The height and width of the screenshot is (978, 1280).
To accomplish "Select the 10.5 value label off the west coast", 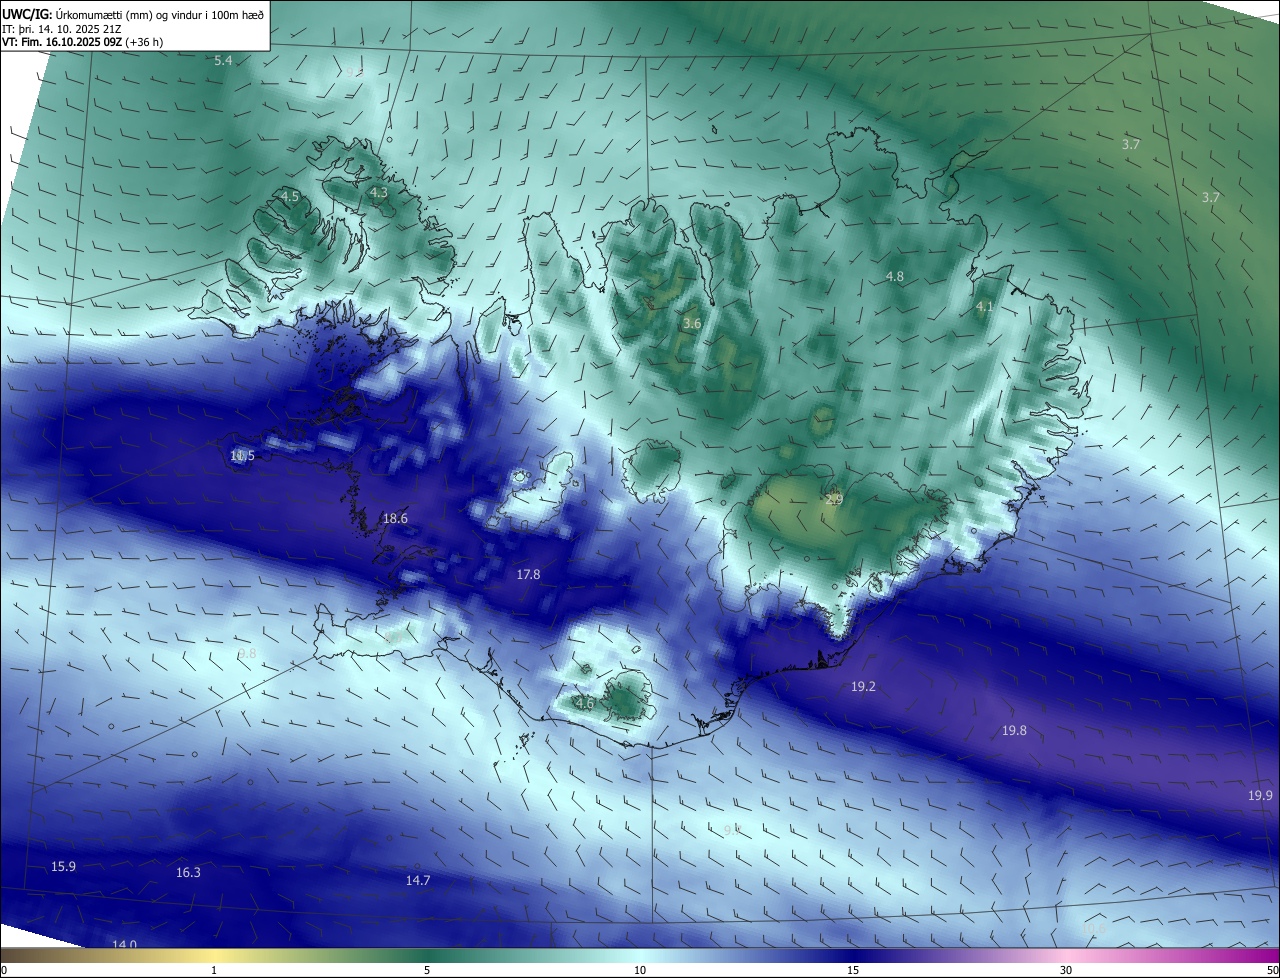I will 242,456.
